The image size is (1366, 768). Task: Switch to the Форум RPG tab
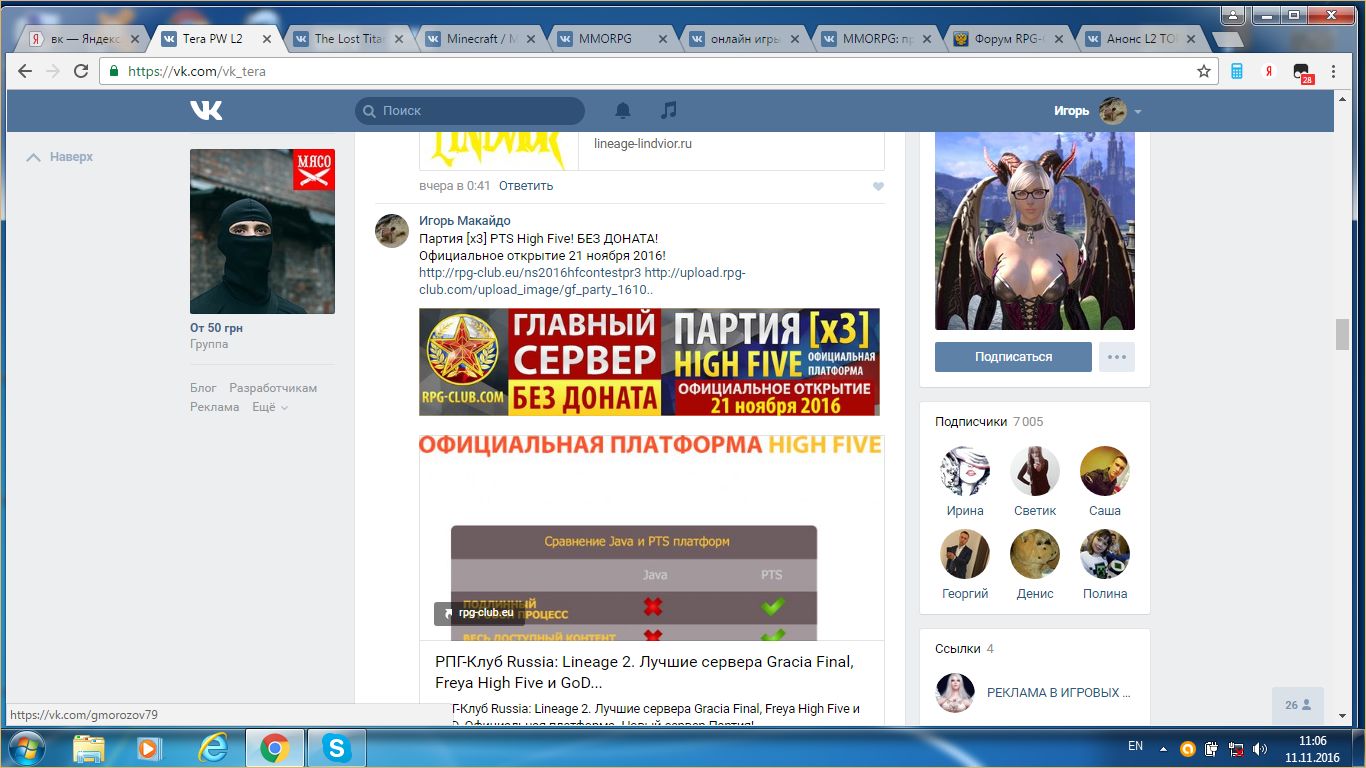point(1009,39)
